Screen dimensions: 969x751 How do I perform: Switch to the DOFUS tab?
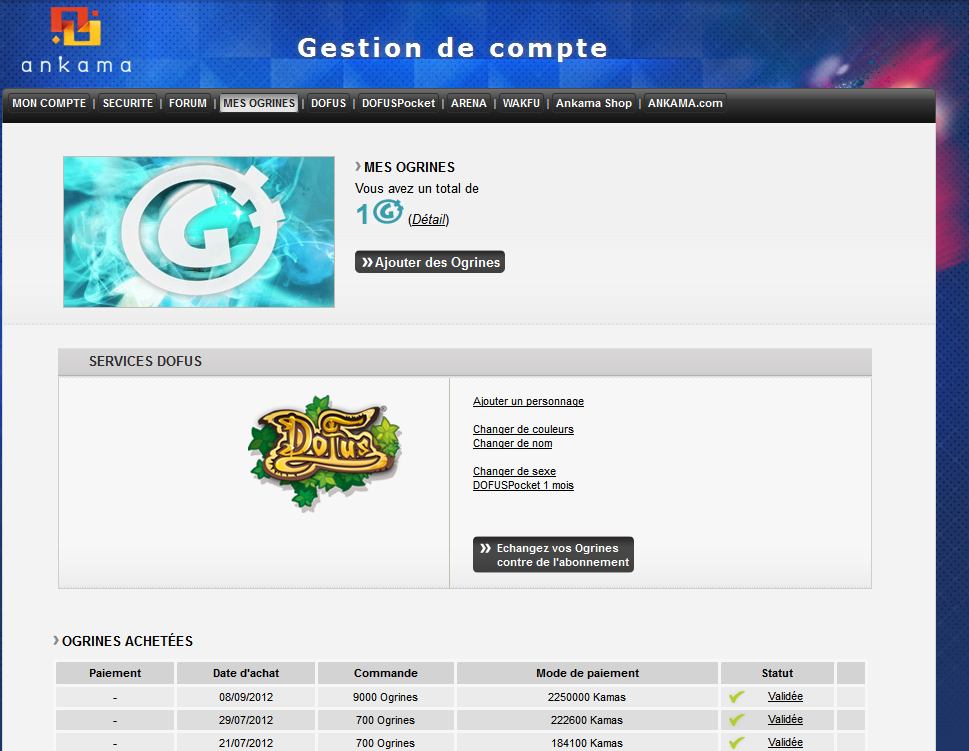tap(329, 103)
